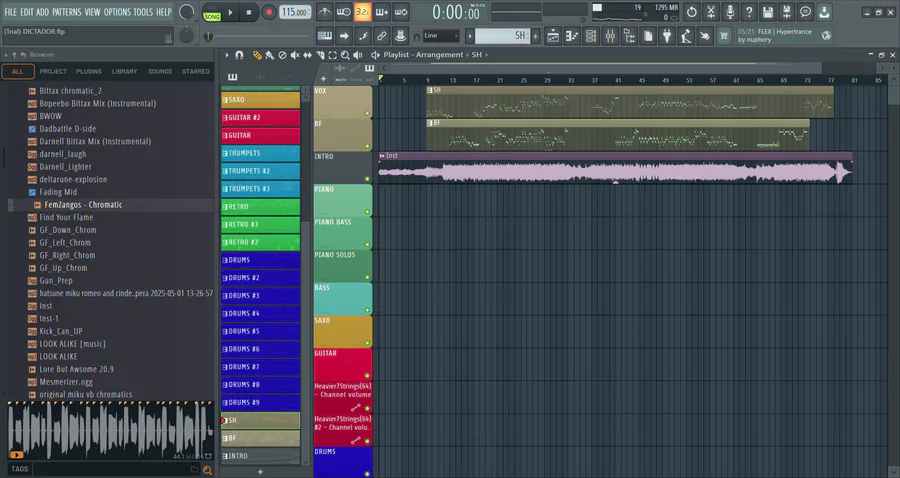Toggle the playlist snap magnet

[x=239, y=55]
